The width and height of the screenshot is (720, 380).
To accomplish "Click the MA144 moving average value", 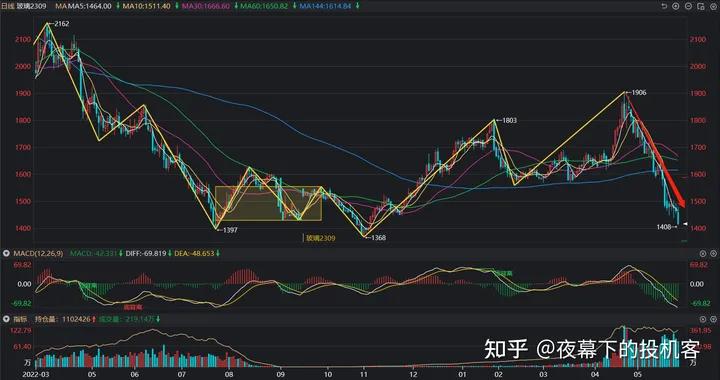I will [x=326, y=6].
